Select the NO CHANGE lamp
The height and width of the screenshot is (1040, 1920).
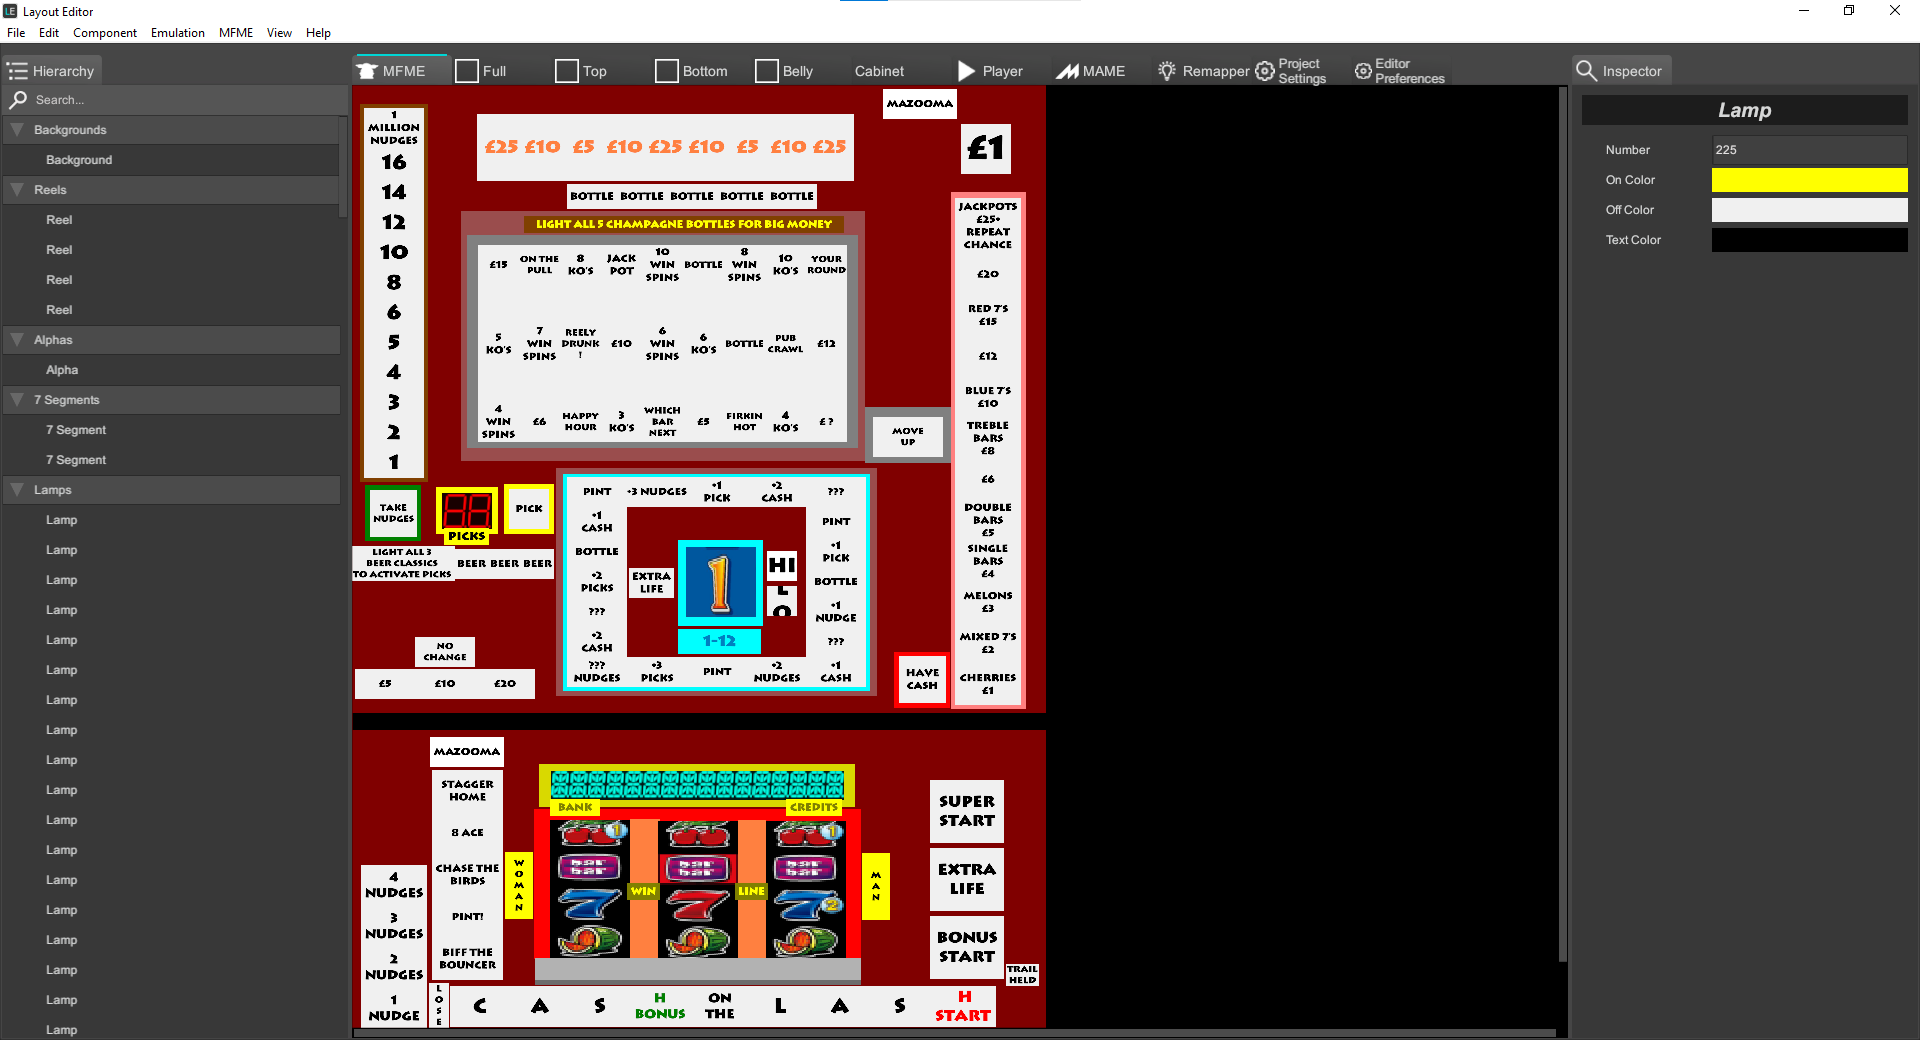point(445,652)
